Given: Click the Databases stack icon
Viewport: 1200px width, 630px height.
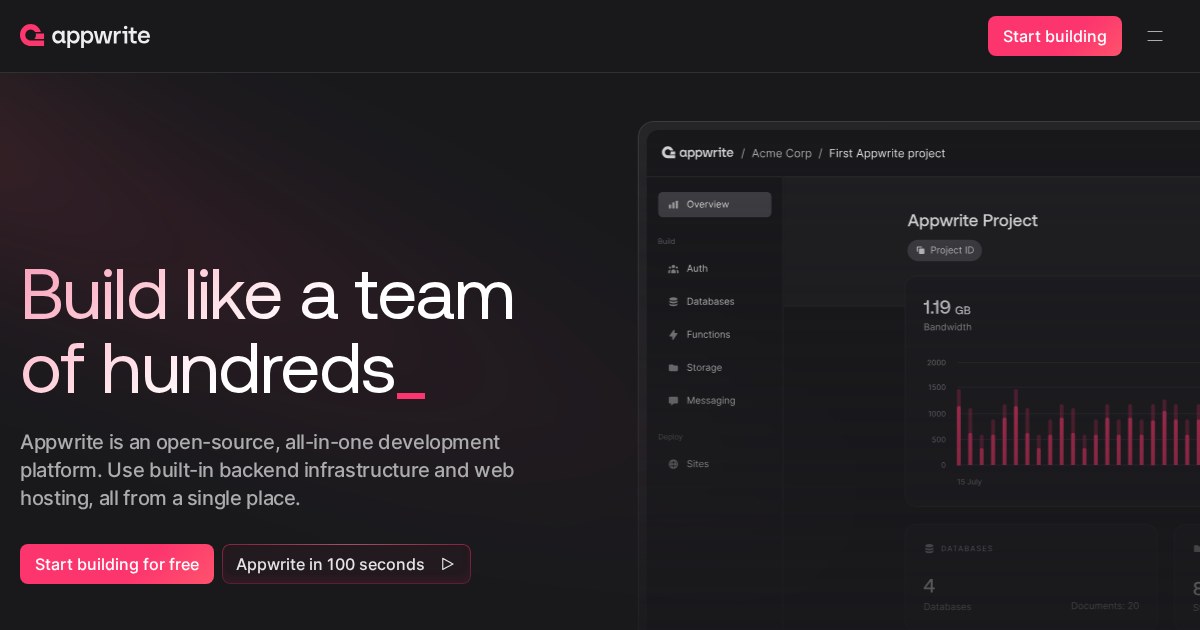Looking at the screenshot, I should [674, 301].
